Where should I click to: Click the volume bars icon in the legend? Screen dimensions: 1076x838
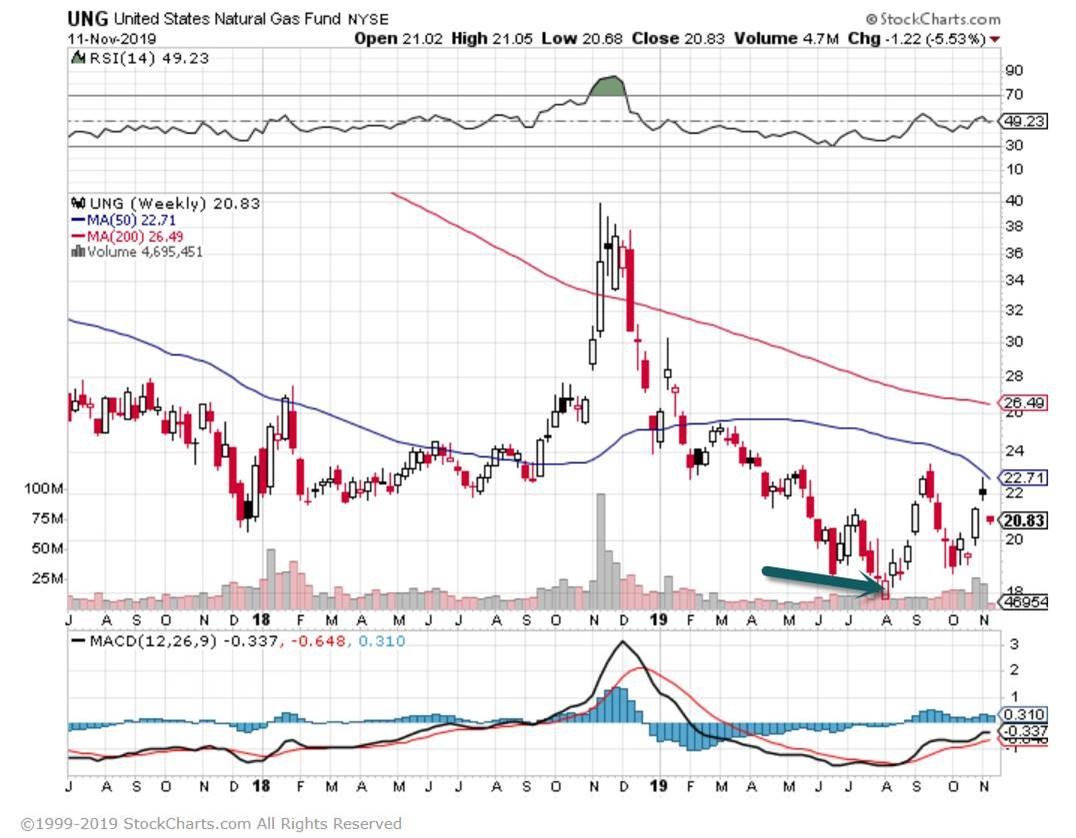[78, 251]
